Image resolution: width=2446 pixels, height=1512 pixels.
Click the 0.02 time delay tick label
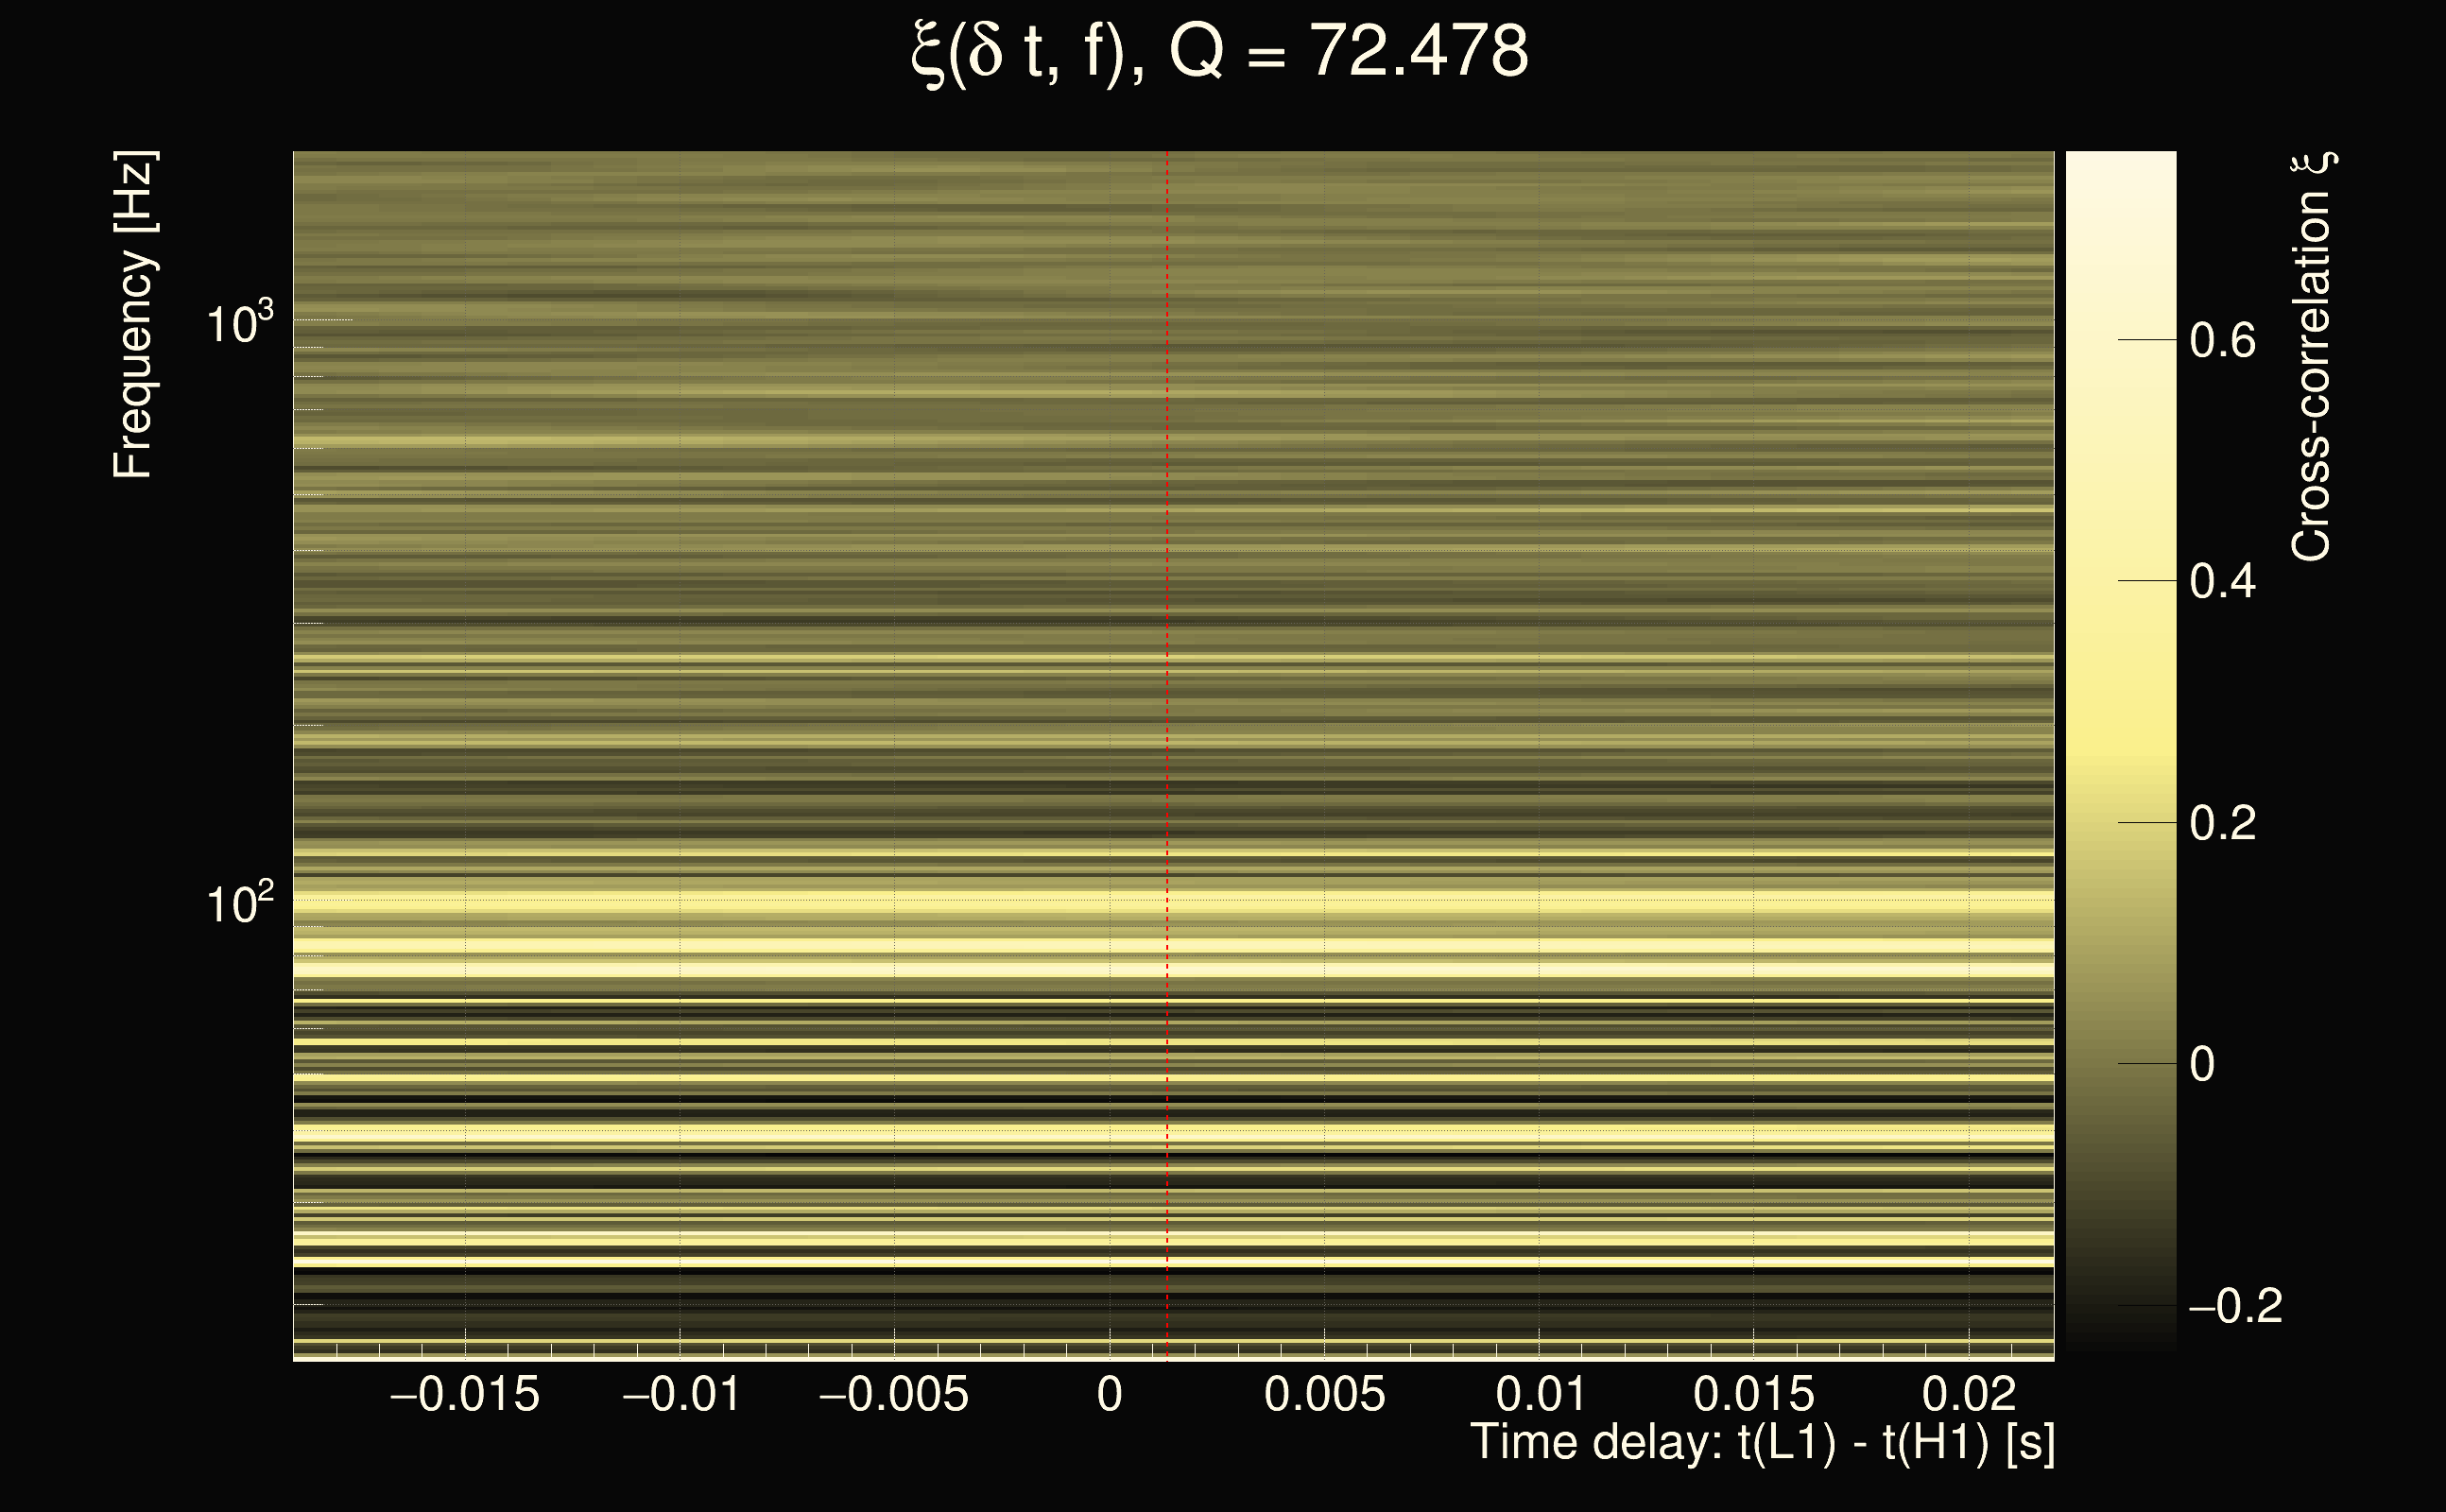coord(1968,1394)
